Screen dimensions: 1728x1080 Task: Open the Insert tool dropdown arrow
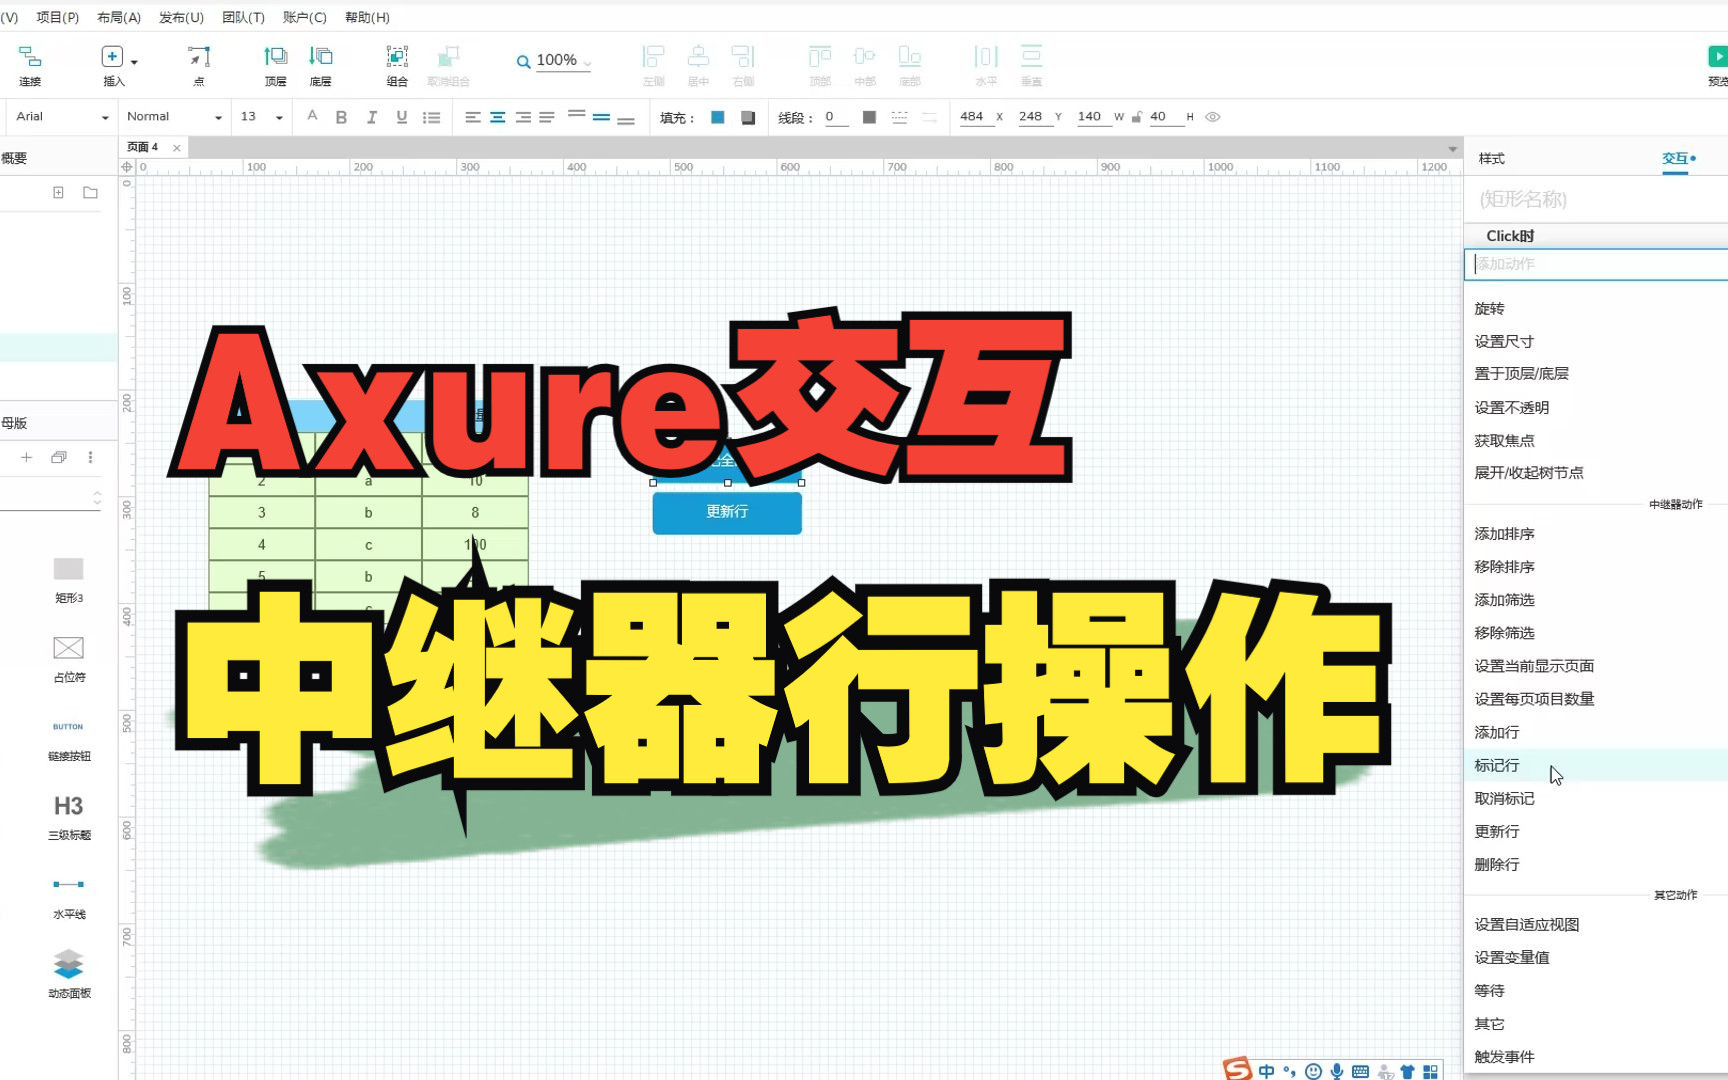pos(134,62)
